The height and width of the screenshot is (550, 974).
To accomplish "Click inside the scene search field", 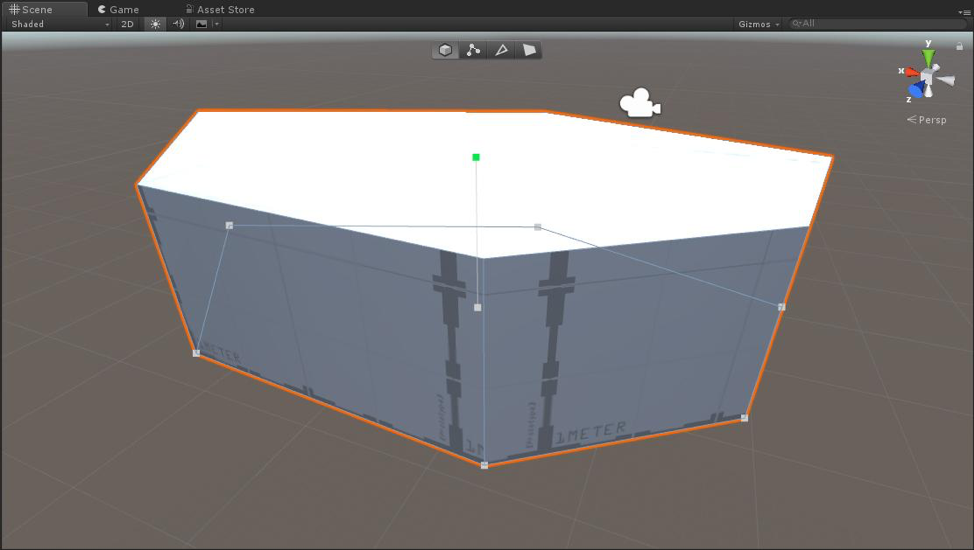I will click(880, 24).
